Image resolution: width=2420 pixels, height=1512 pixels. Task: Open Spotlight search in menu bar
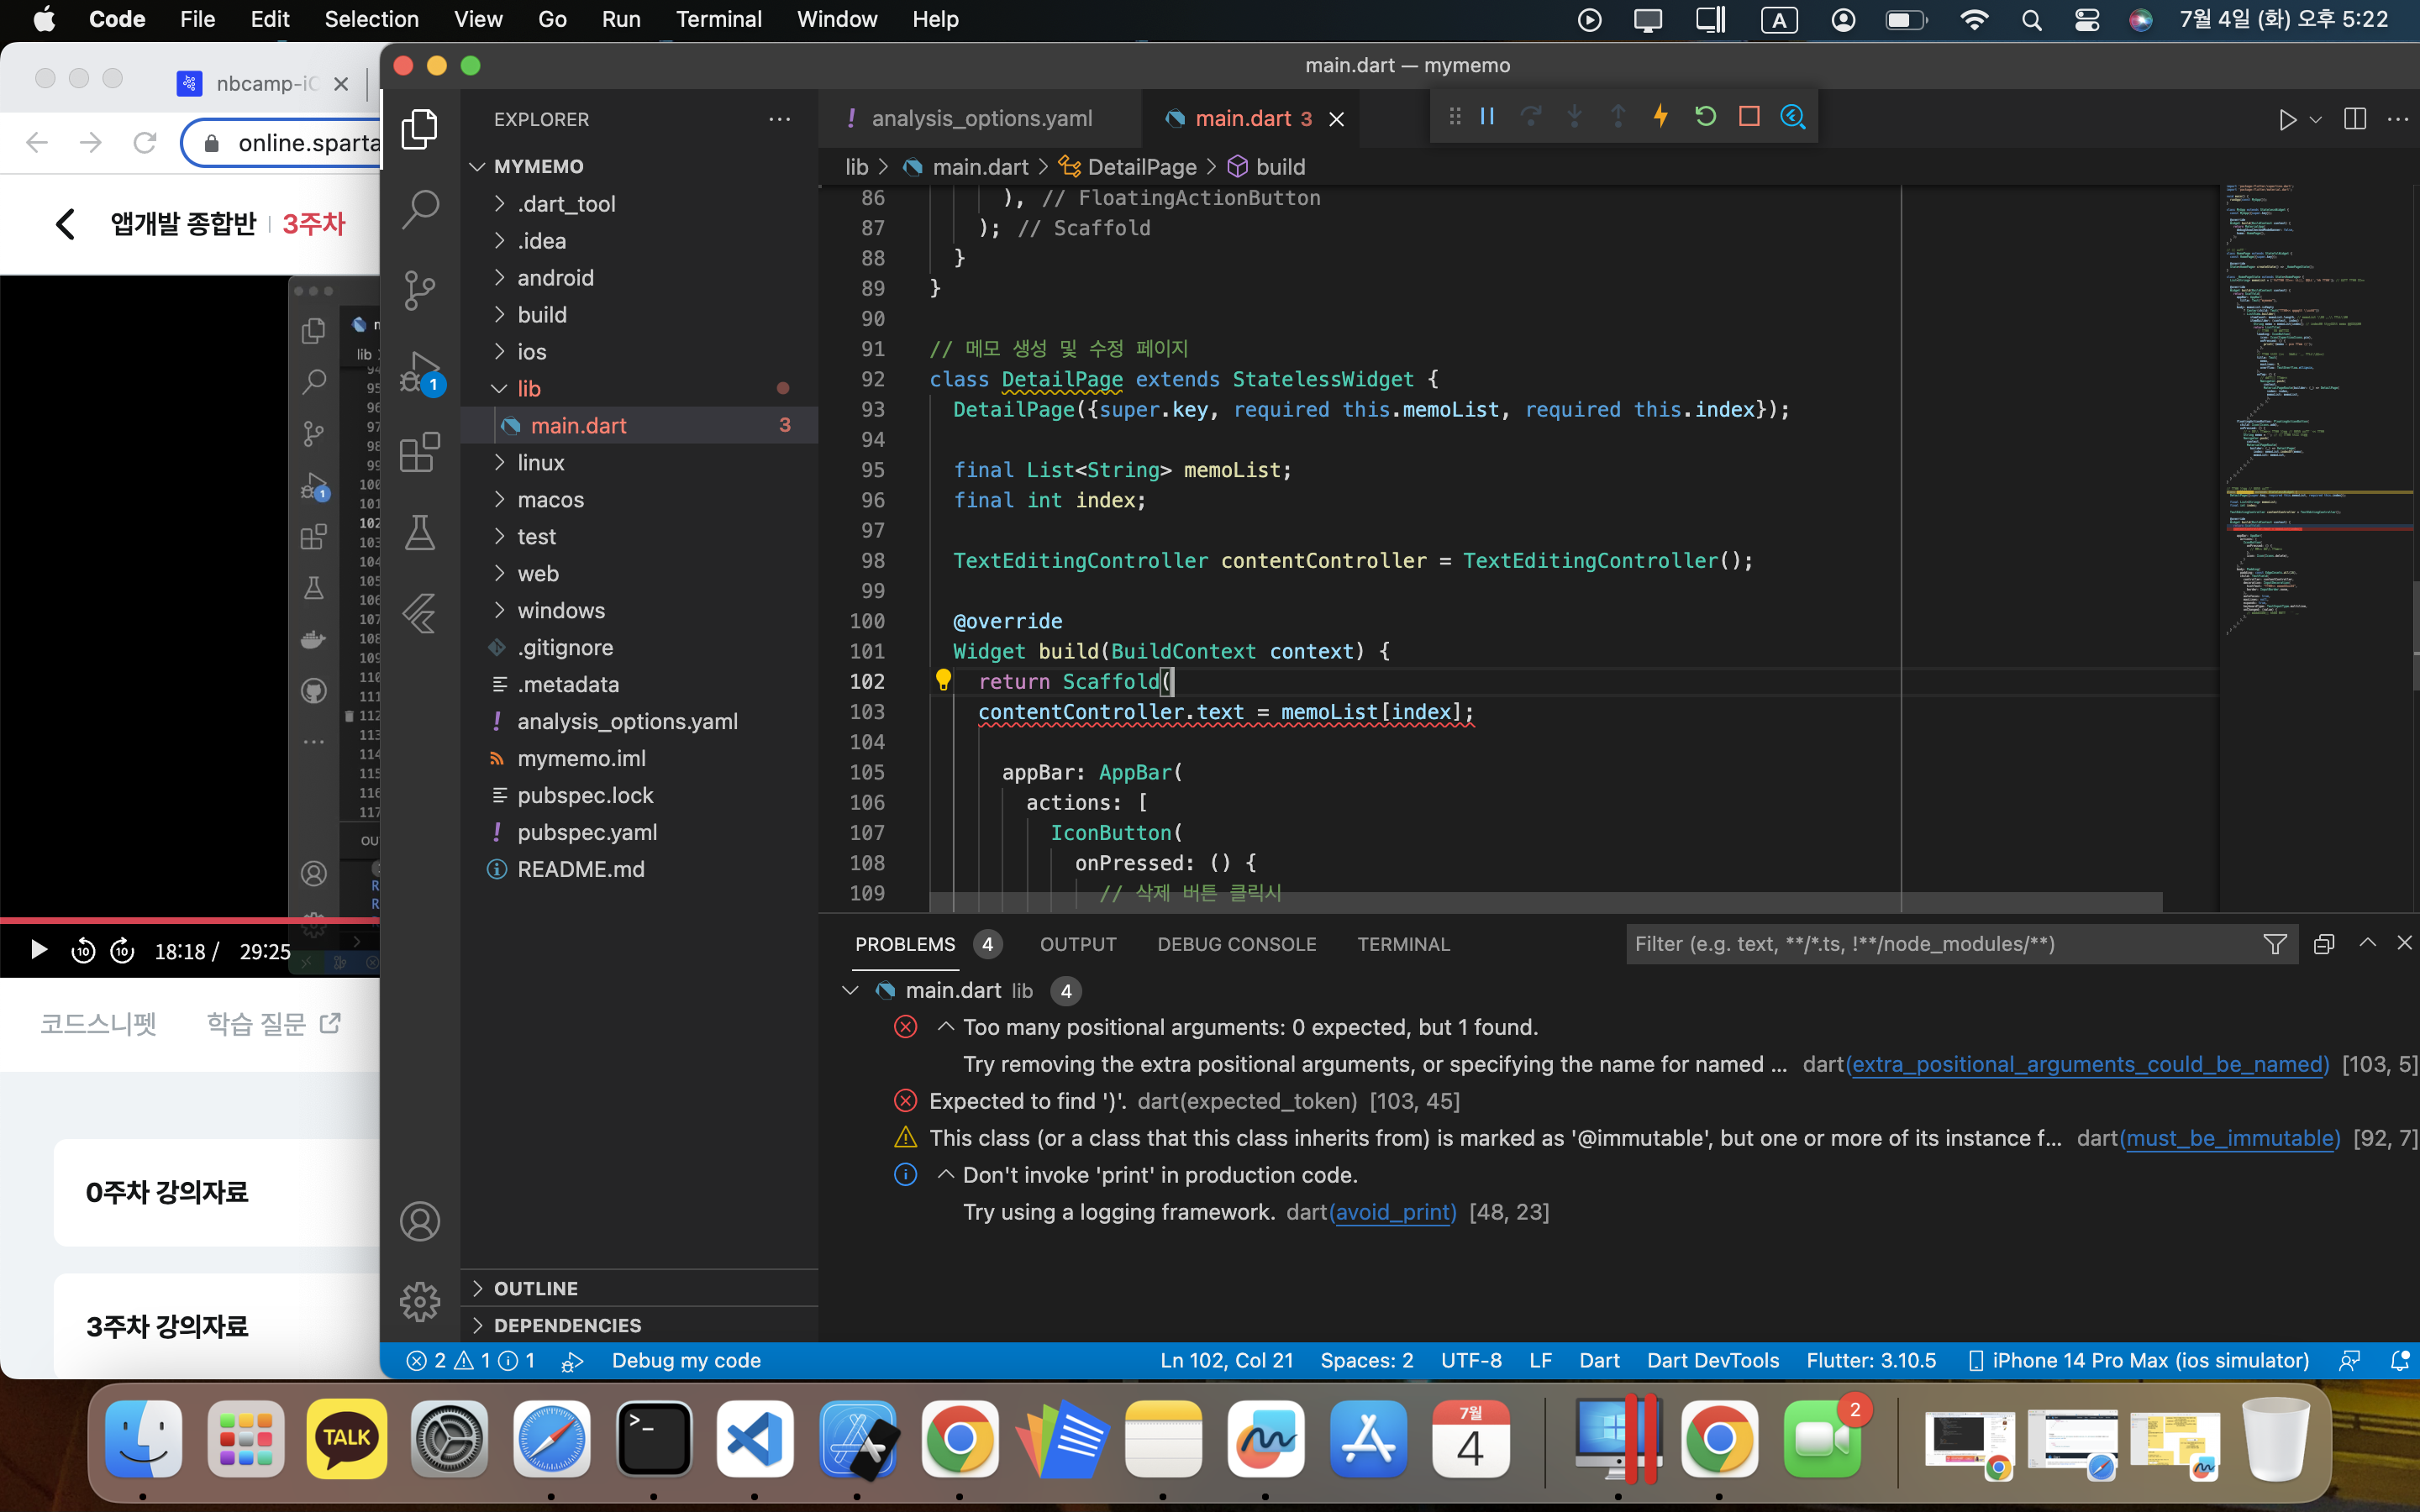pyautogui.click(x=2031, y=20)
